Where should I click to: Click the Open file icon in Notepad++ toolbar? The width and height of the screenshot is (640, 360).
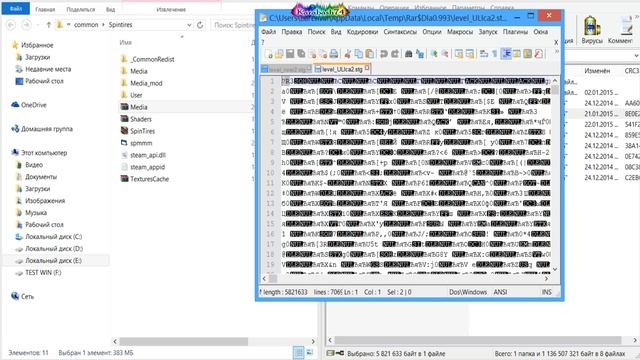(x=279, y=54)
